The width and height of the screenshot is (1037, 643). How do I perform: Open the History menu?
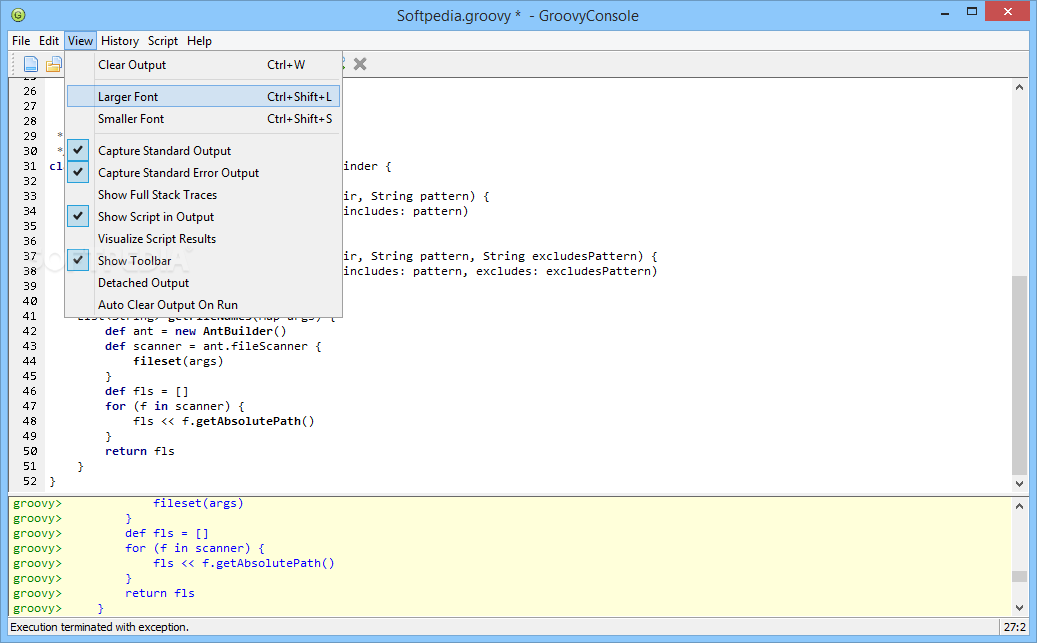point(120,41)
